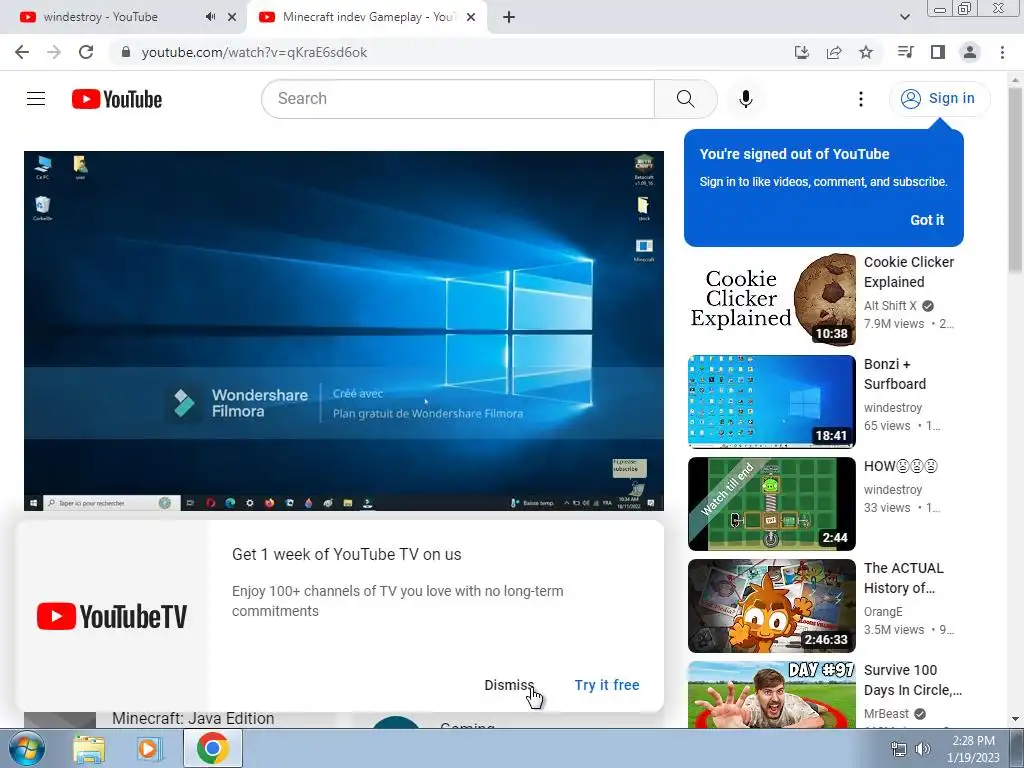Open the Alt Shift X channel name
This screenshot has height=768, width=1024.
click(x=890, y=306)
